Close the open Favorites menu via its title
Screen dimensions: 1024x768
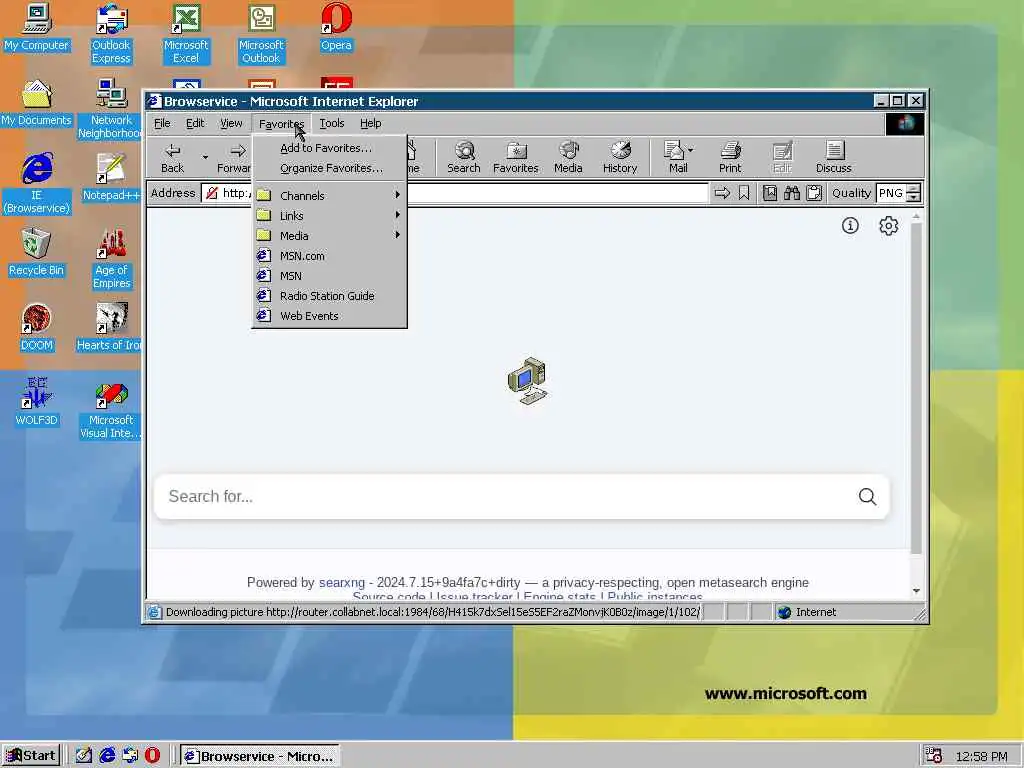[281, 123]
